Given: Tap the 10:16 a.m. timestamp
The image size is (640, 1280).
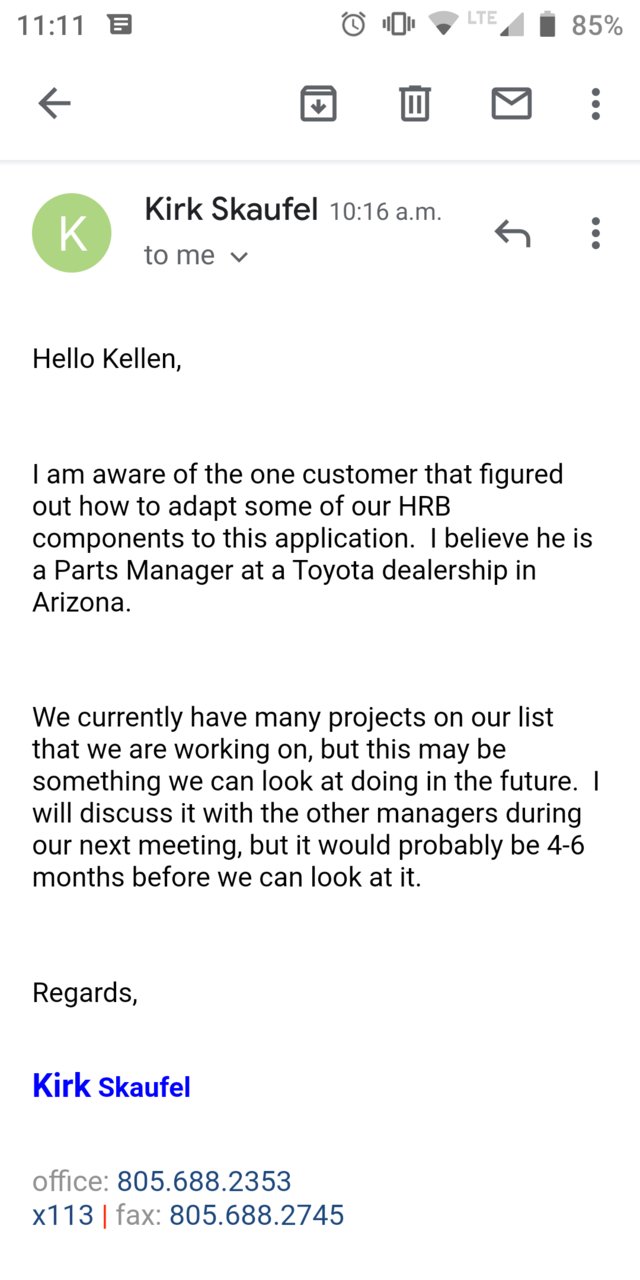Looking at the screenshot, I should [x=385, y=212].
